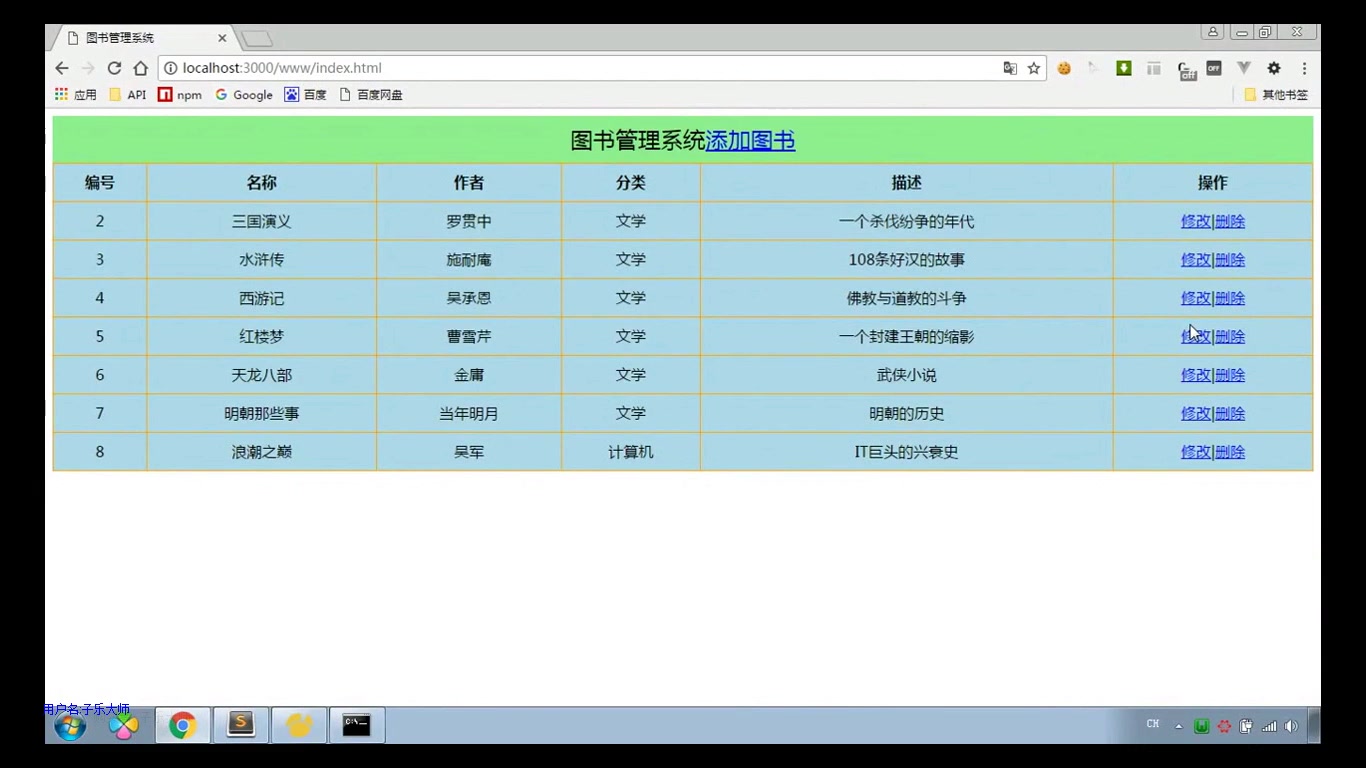Switch to Chrome in the taskbar
1366x768 pixels.
[x=183, y=726]
